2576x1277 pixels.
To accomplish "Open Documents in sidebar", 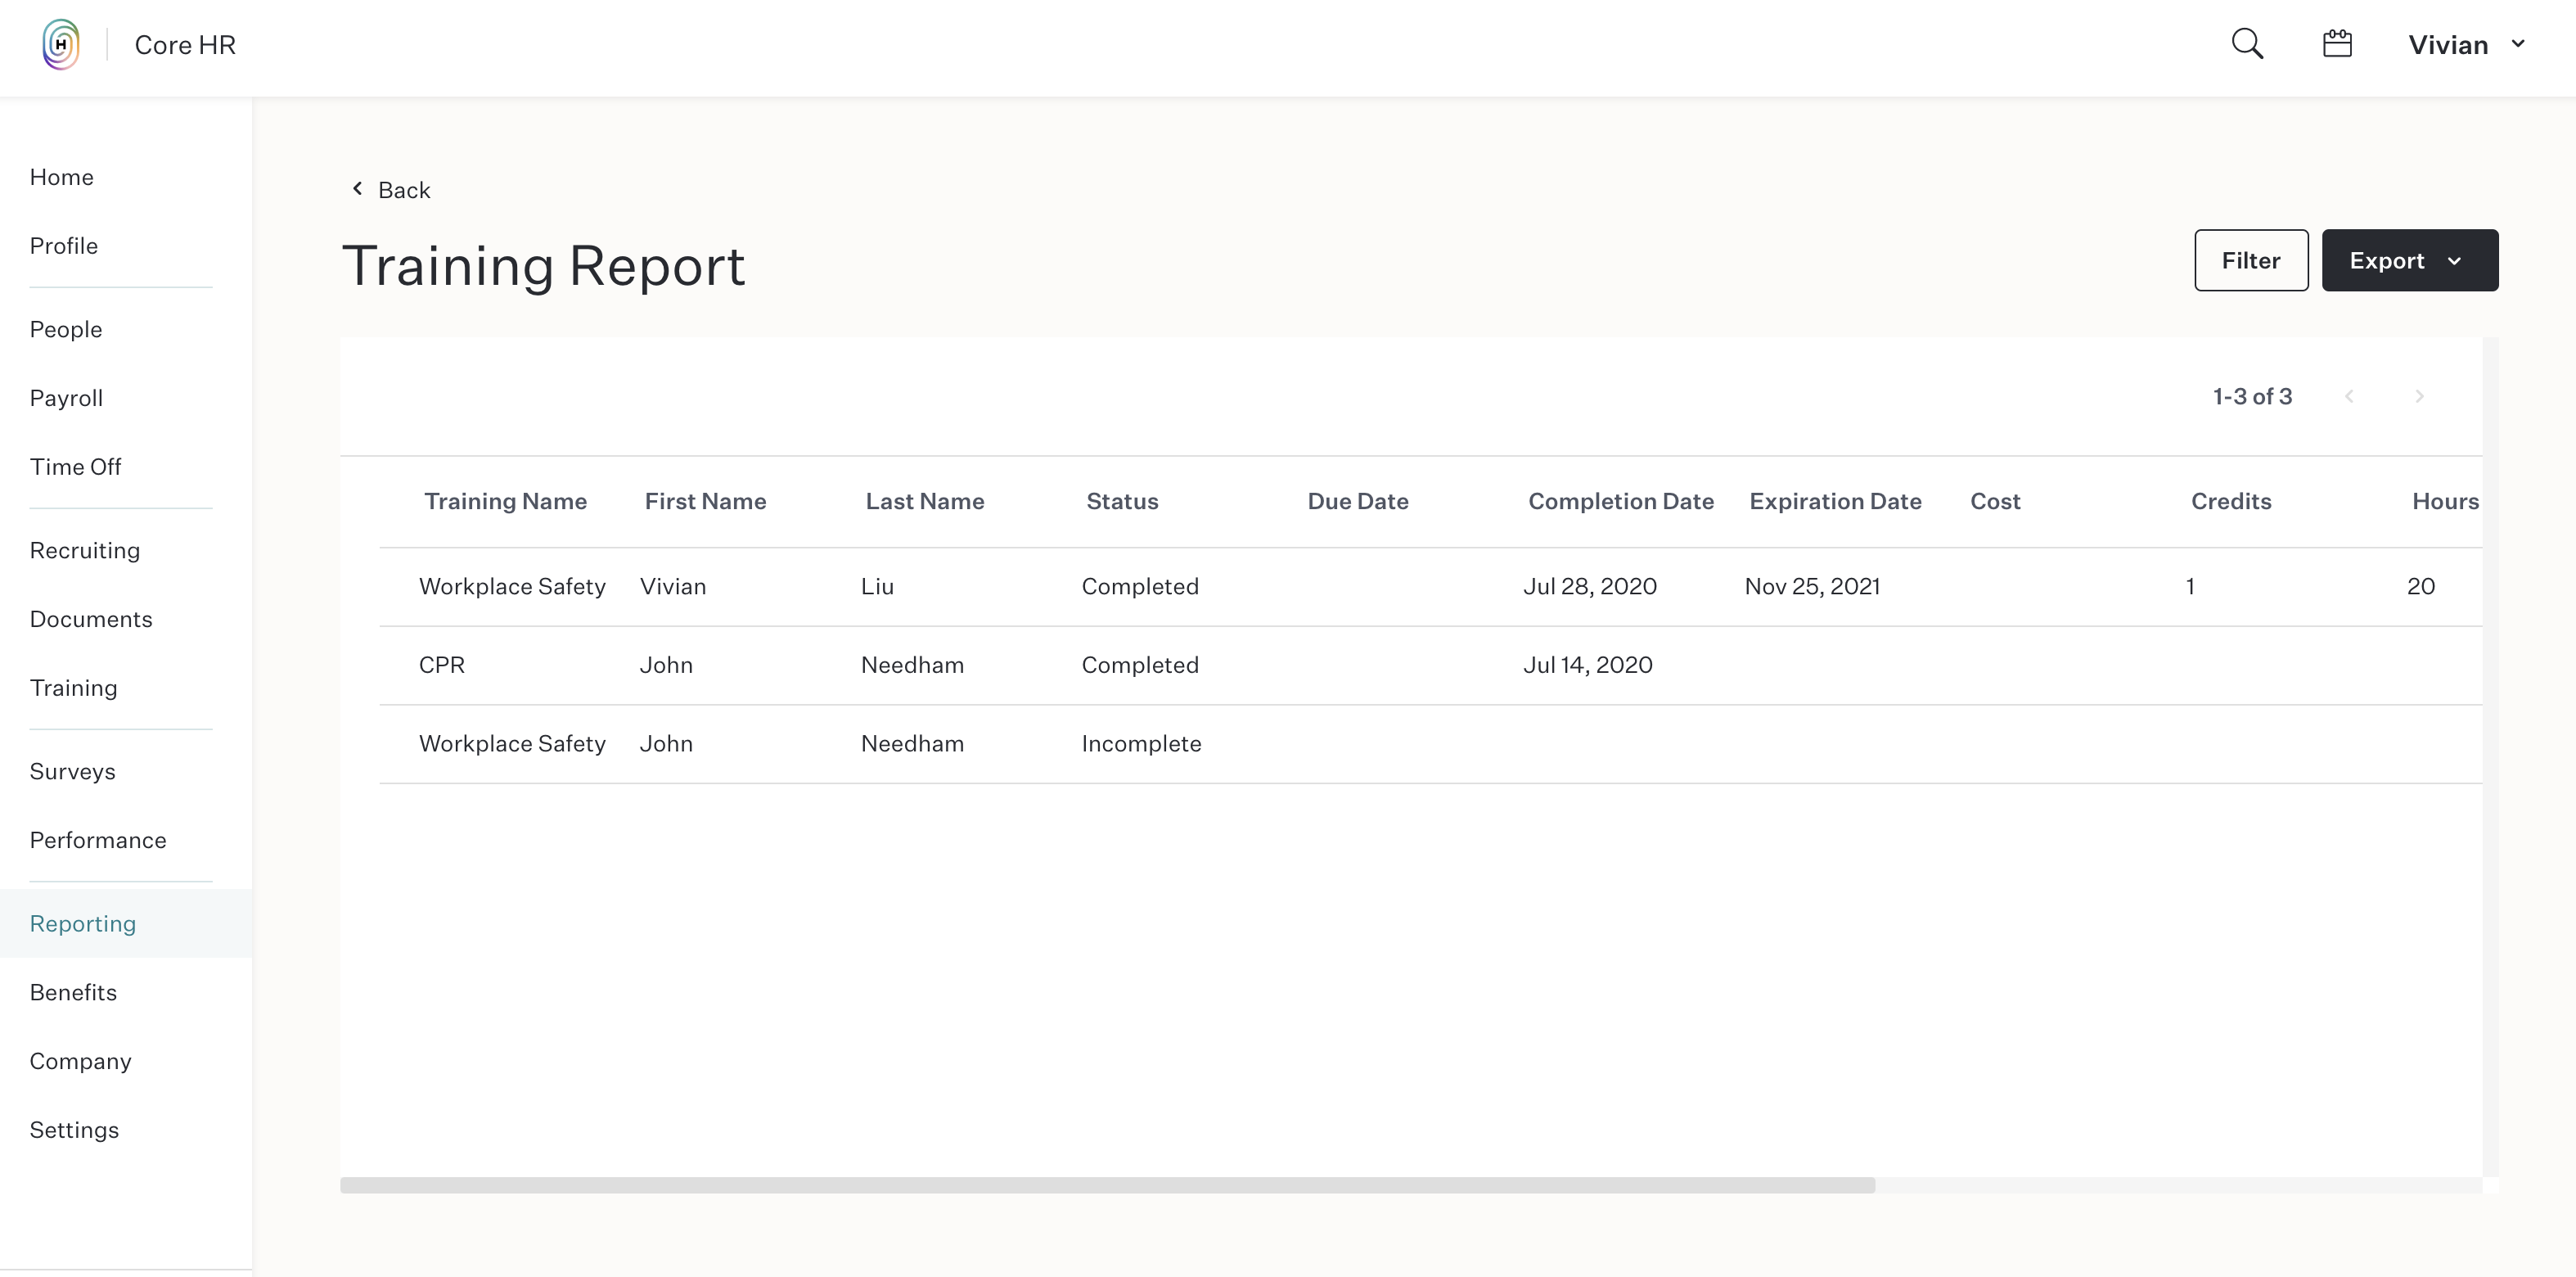I will coord(91,619).
